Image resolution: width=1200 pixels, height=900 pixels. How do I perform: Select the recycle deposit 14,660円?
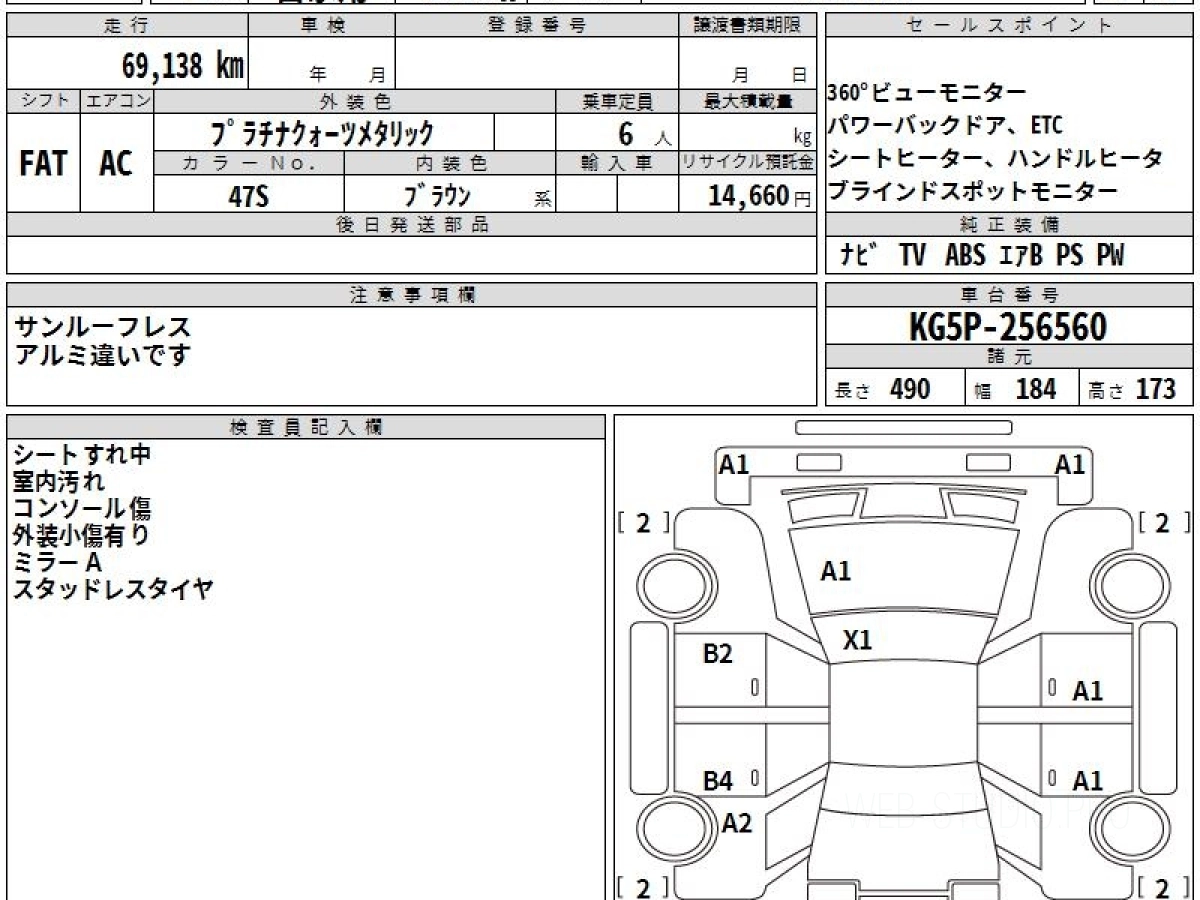click(x=759, y=196)
